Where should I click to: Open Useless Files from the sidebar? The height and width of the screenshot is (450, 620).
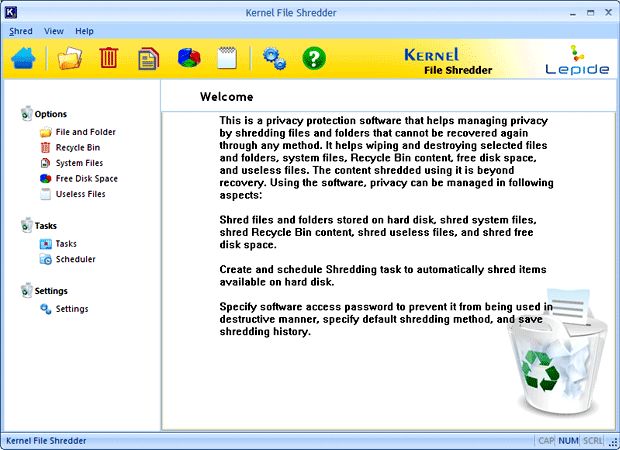tap(80, 194)
